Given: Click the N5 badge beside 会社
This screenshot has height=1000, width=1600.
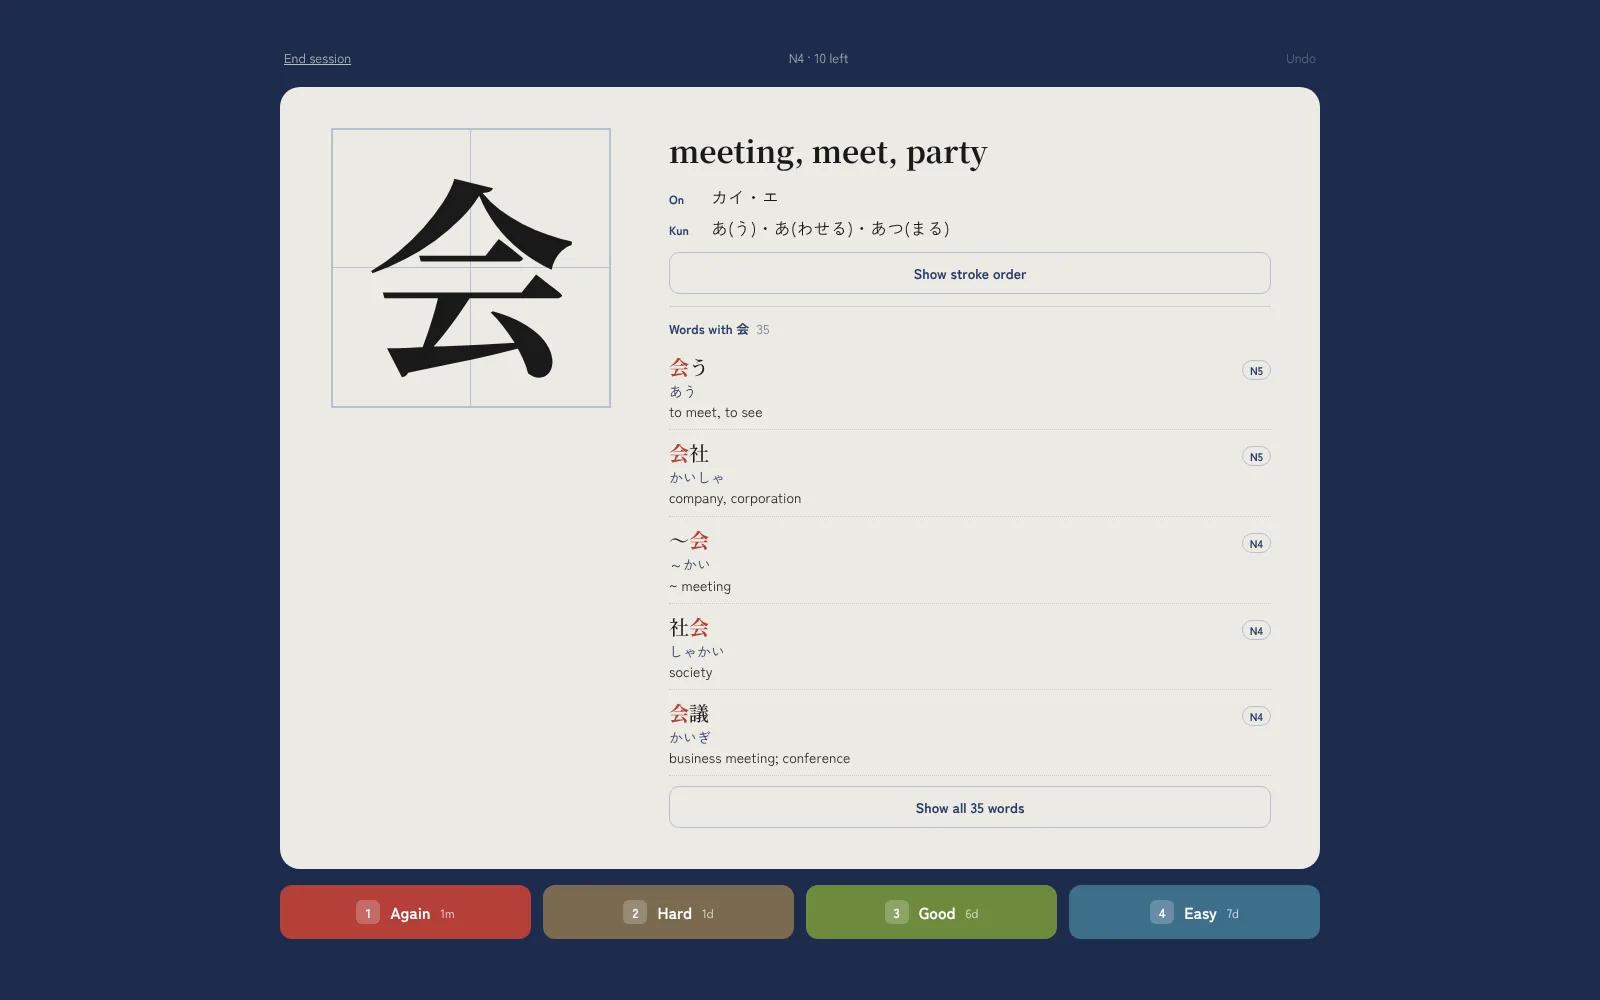Looking at the screenshot, I should [1256, 457].
